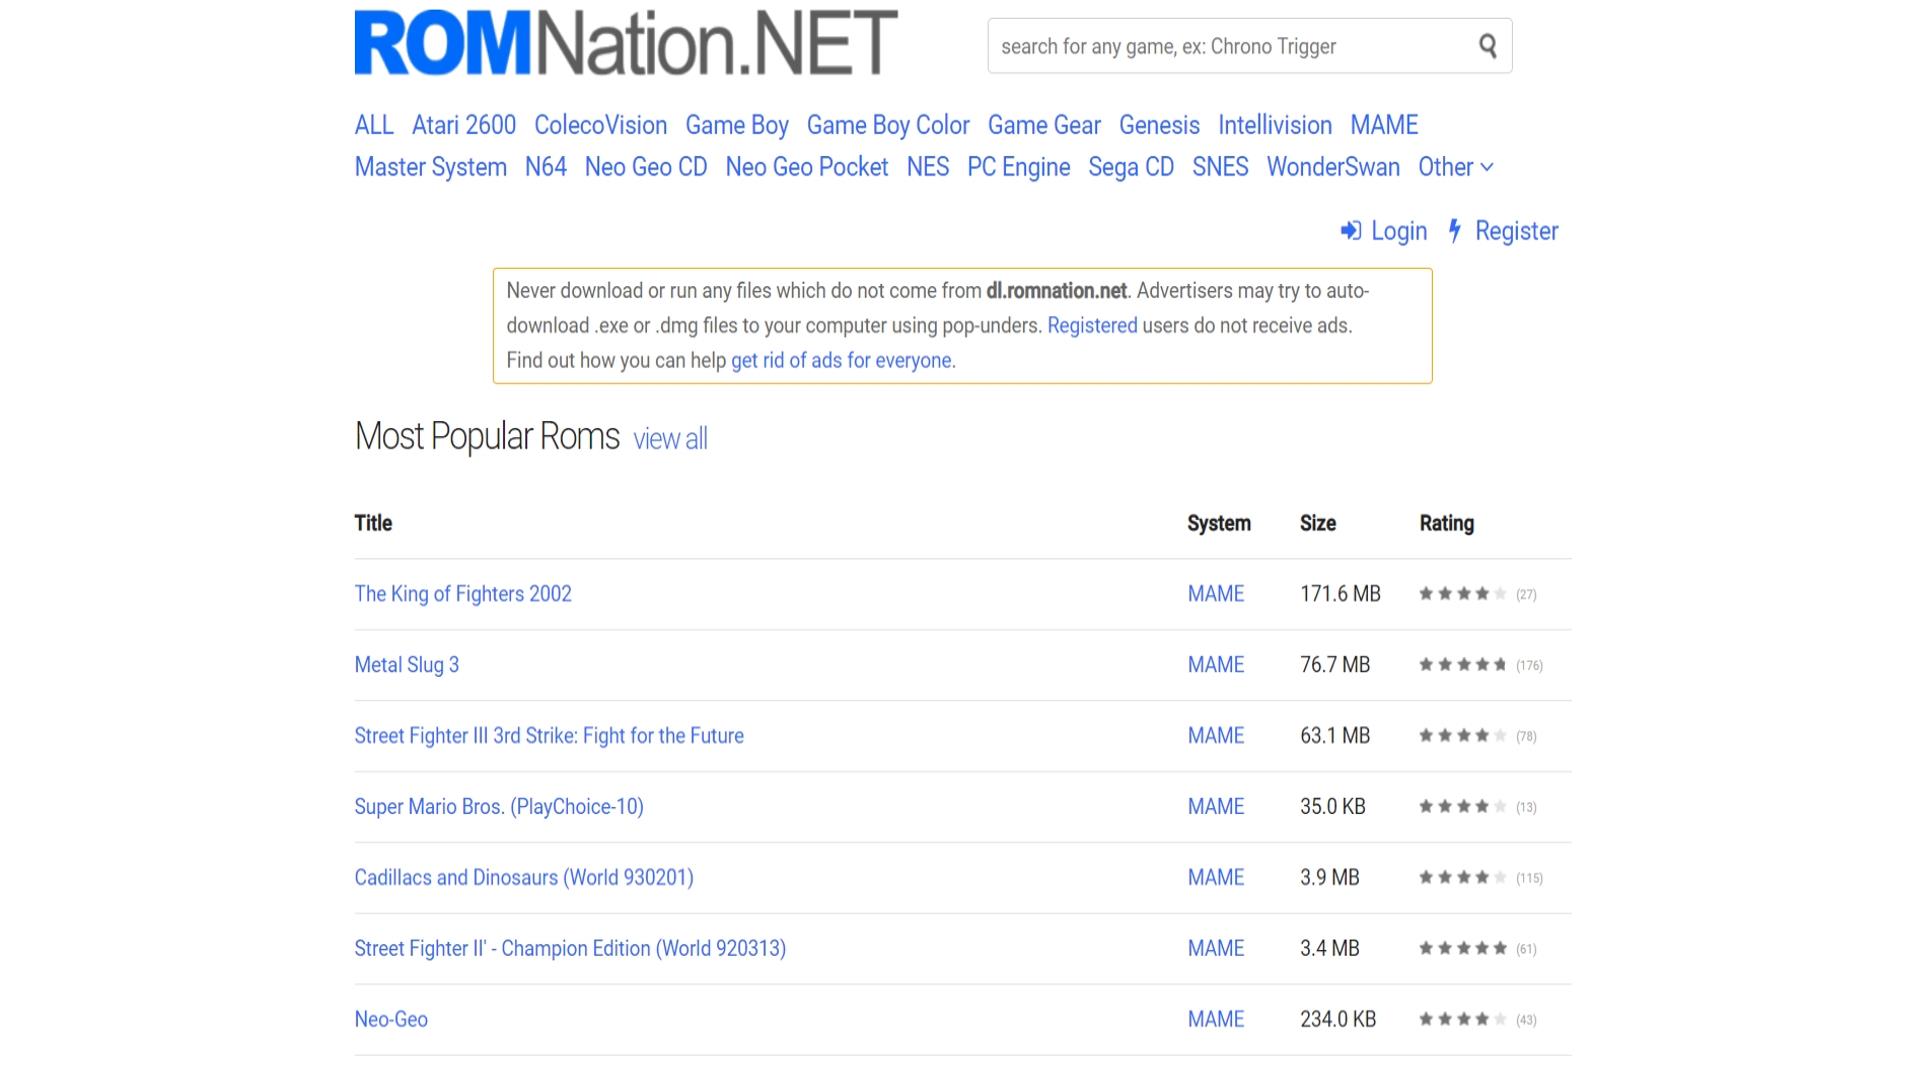Click star rating for Street Fighter II'
The width and height of the screenshot is (1920, 1080).
click(1463, 949)
